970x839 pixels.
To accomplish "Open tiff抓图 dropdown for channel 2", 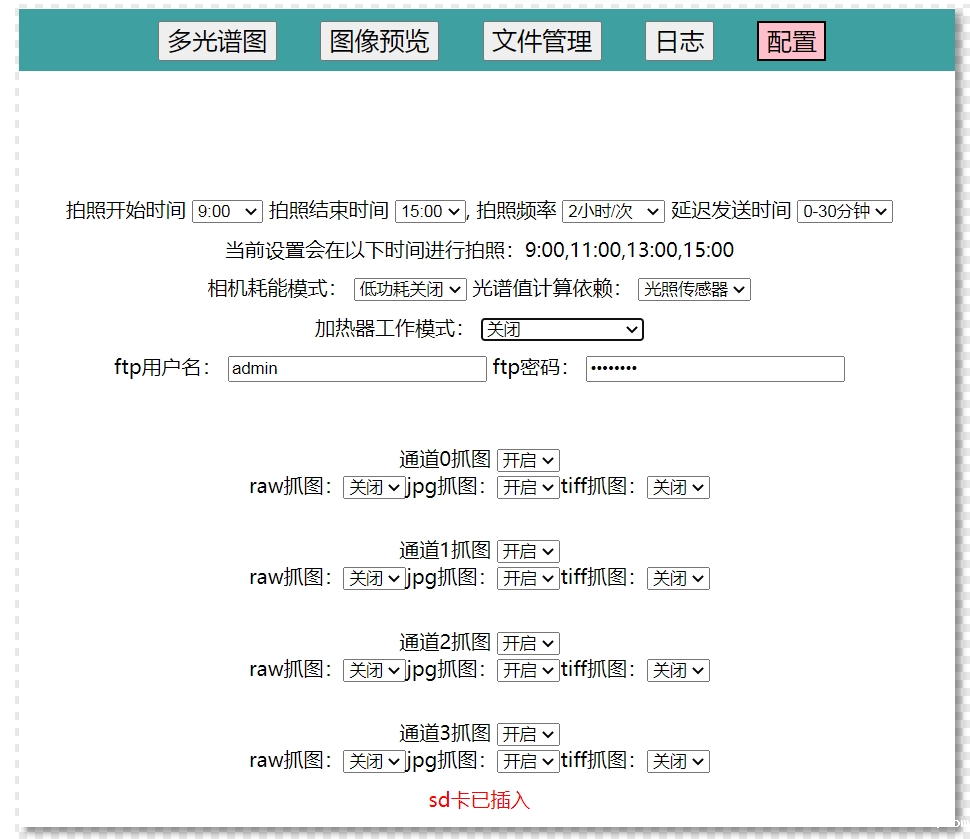I will (678, 670).
